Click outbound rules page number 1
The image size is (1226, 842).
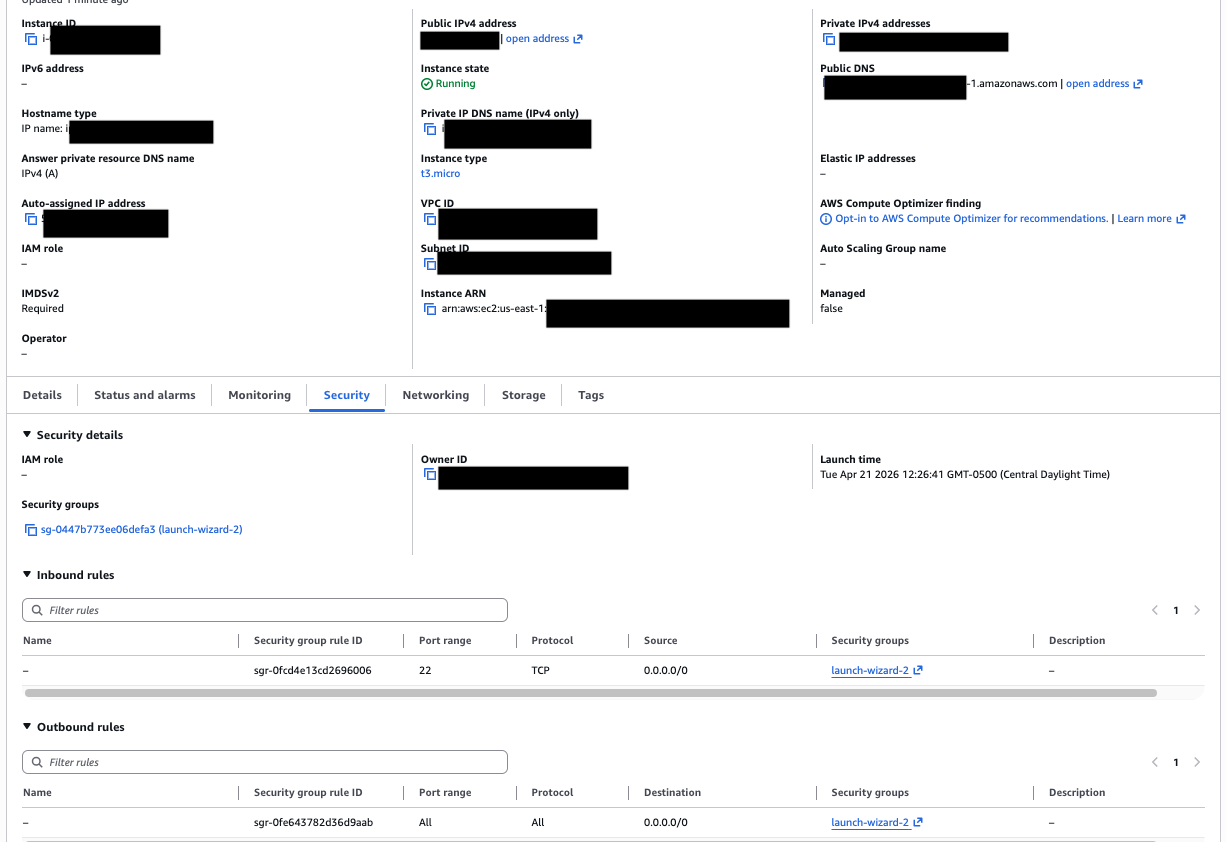(x=1176, y=762)
